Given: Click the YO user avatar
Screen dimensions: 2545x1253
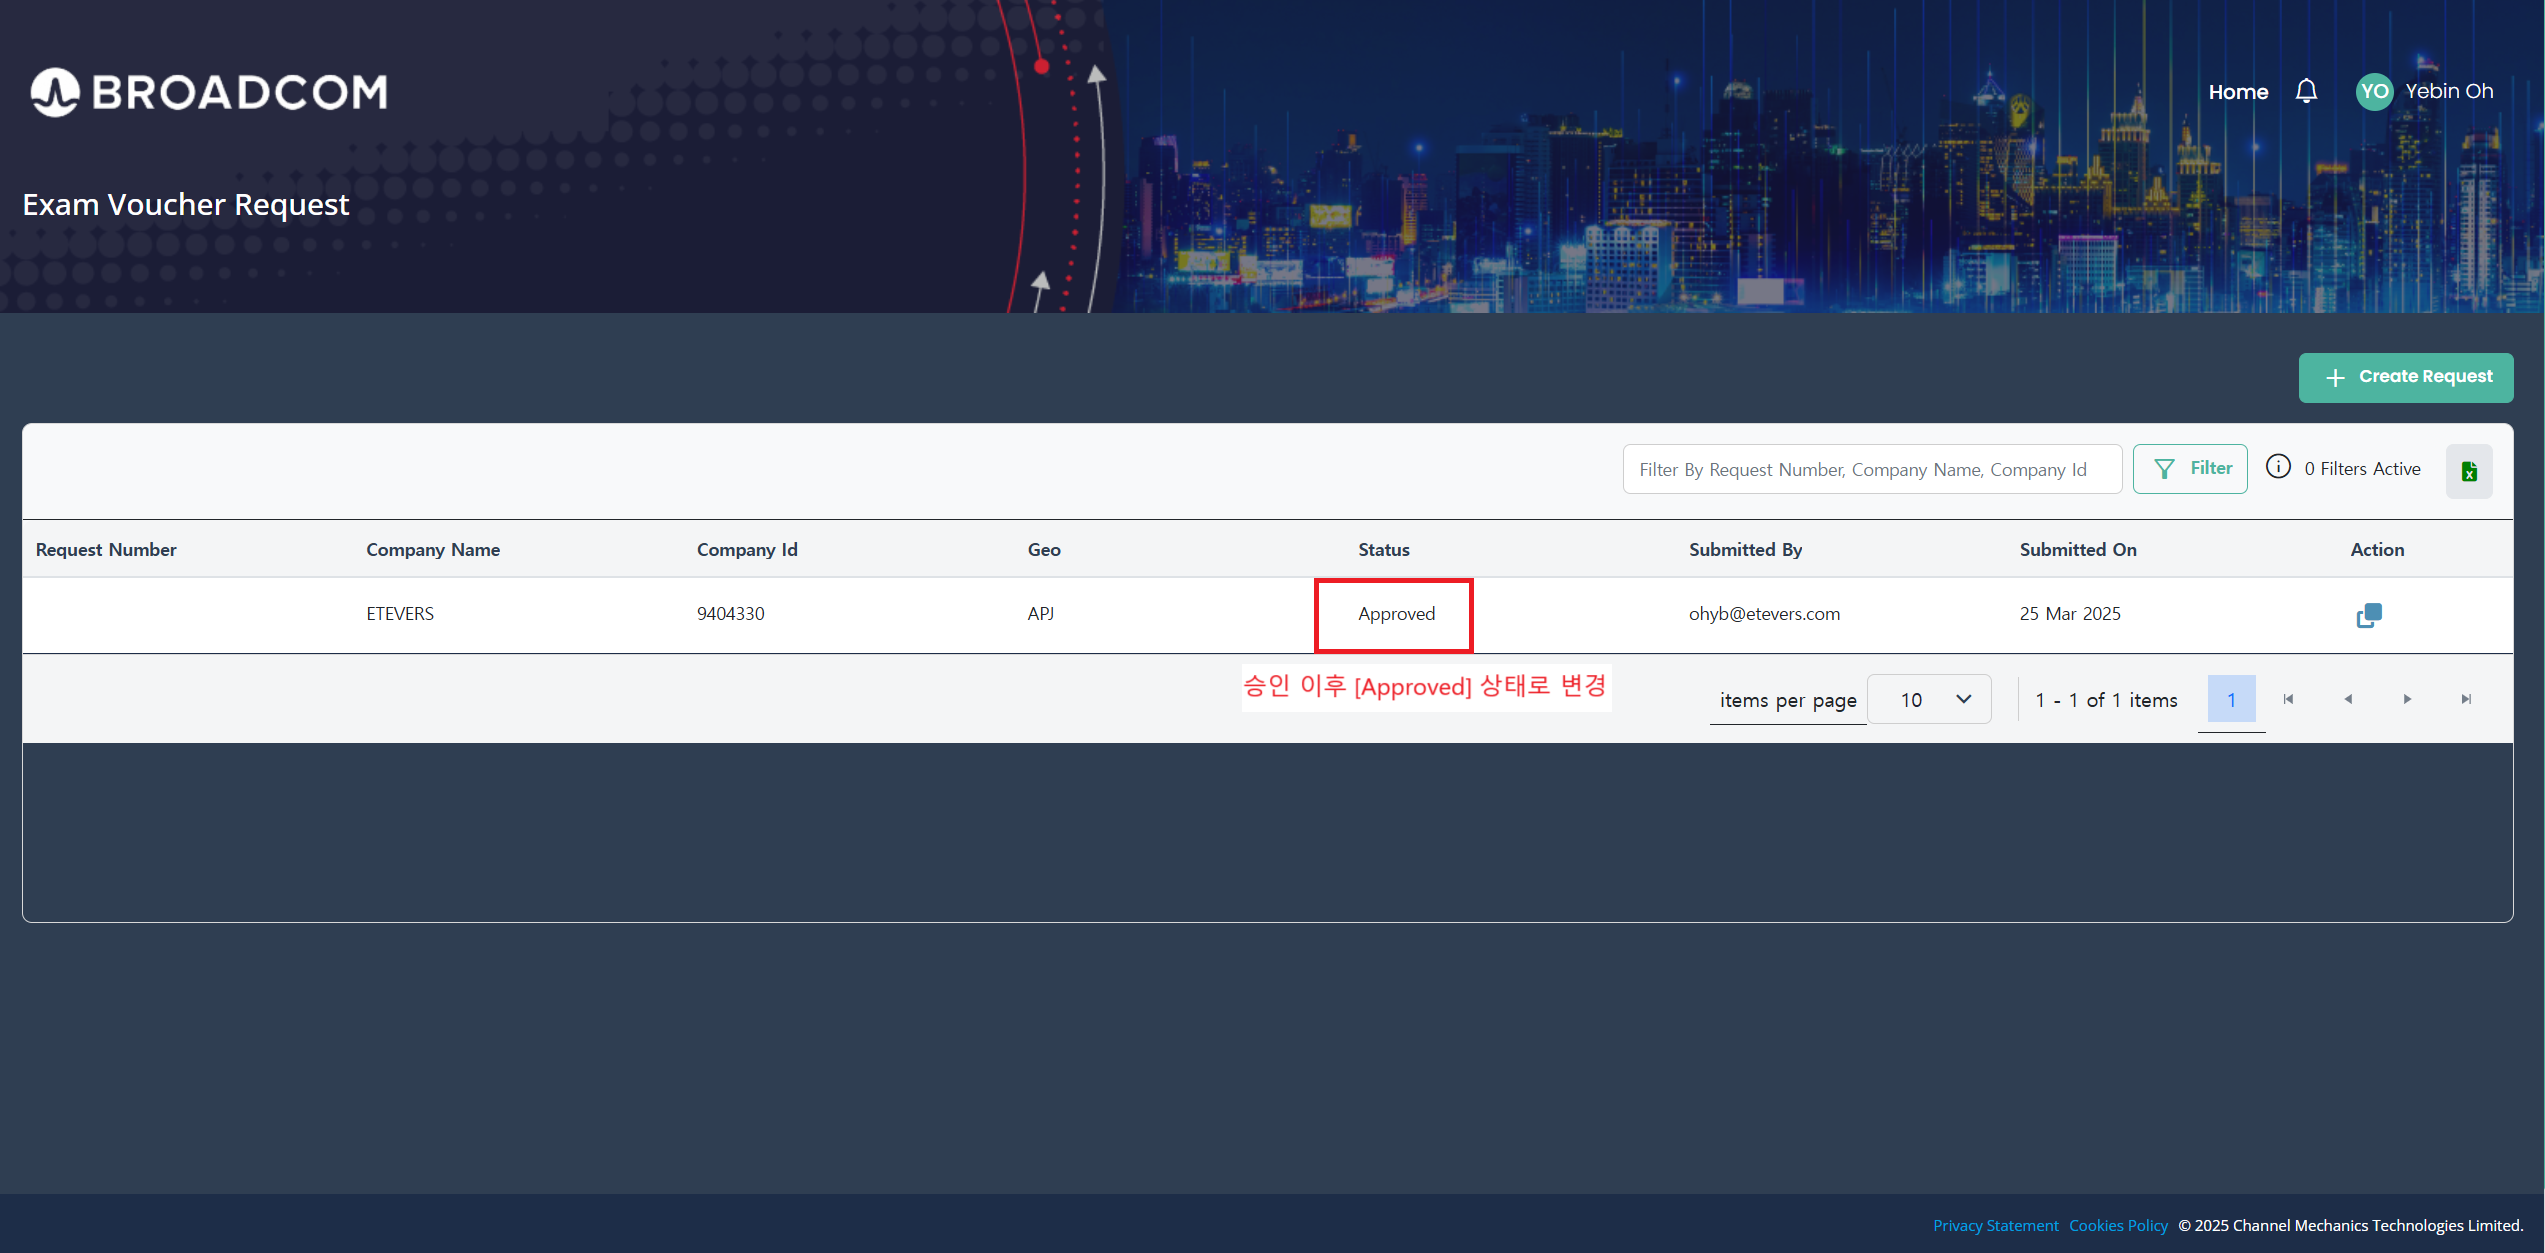Looking at the screenshot, I should 2374,91.
